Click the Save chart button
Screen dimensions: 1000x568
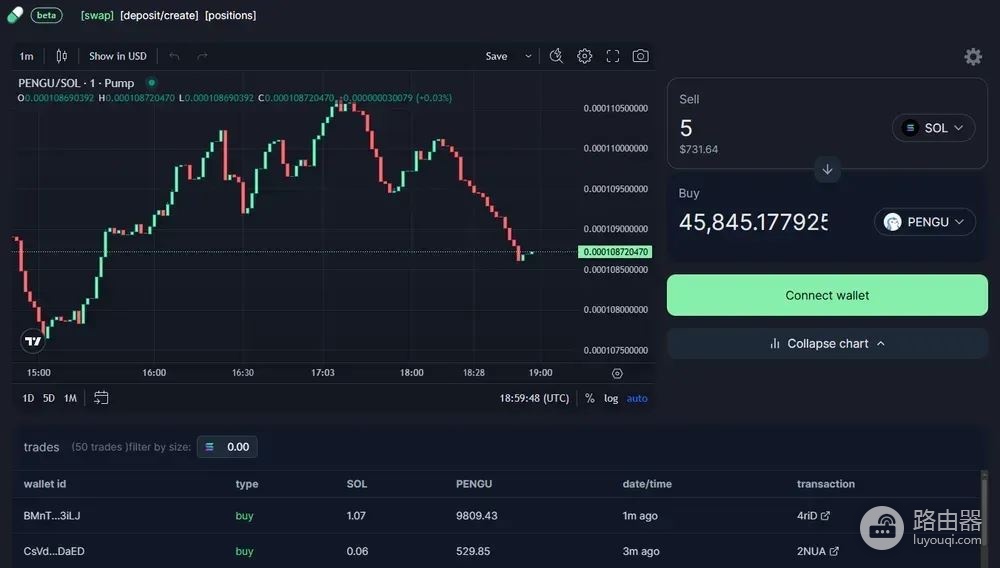[496, 56]
